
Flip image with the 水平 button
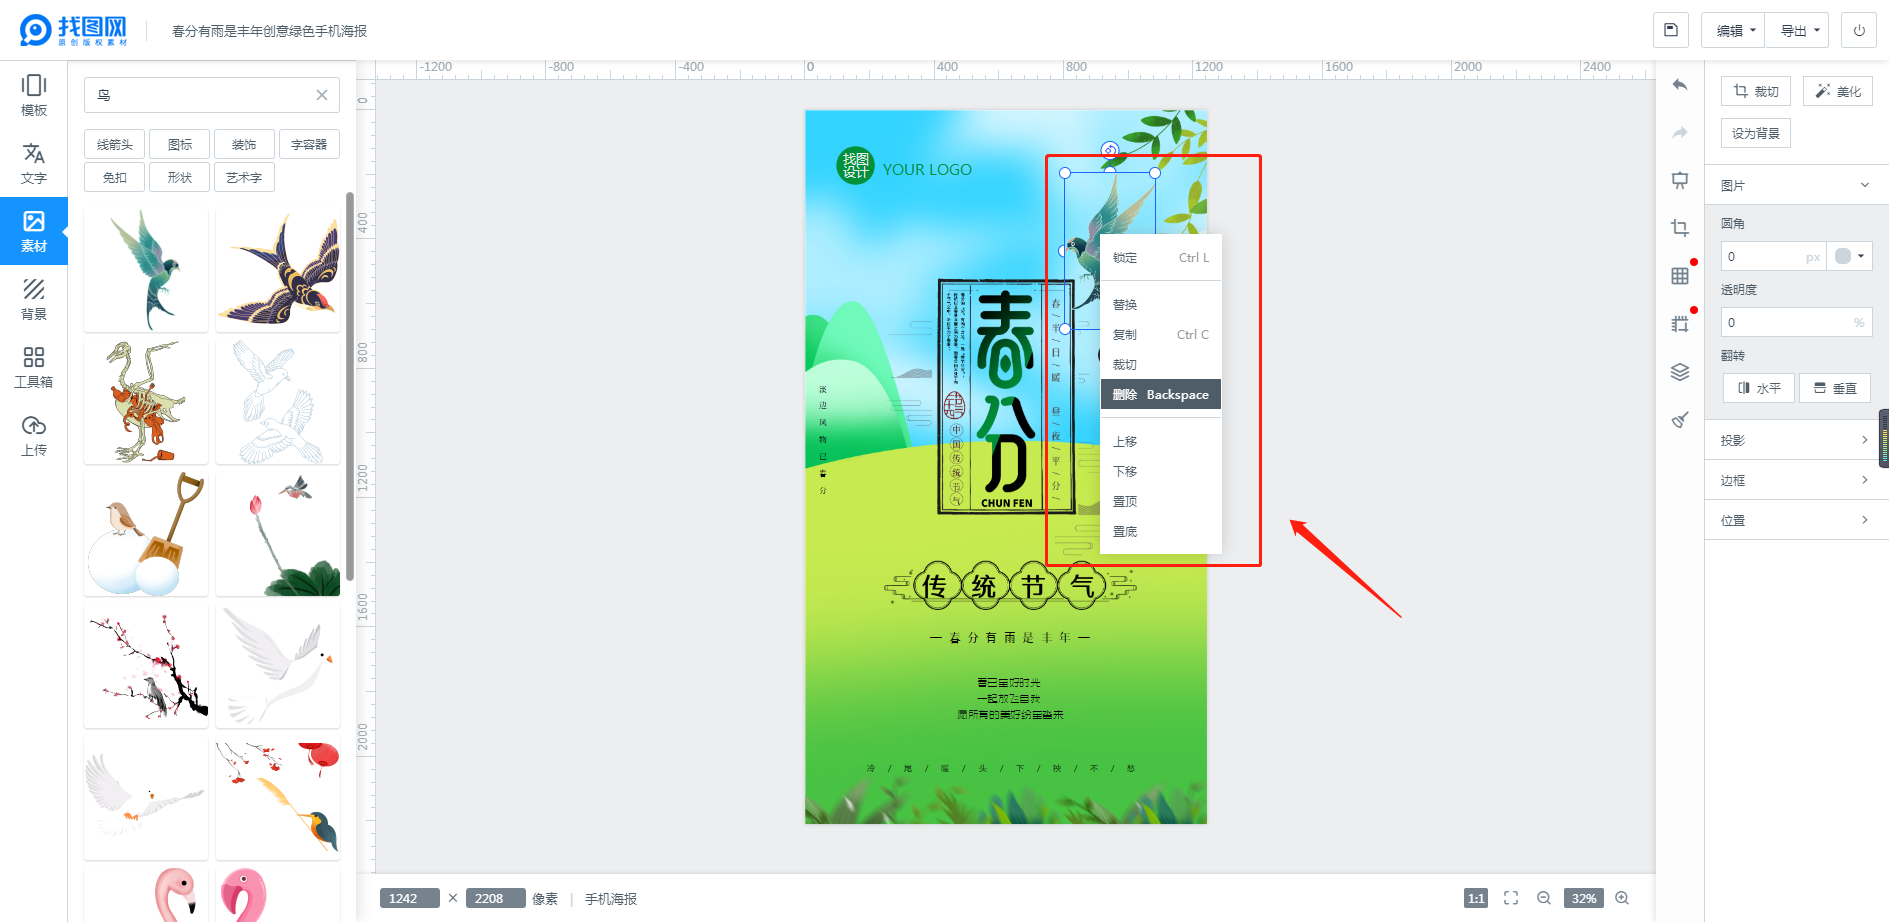(x=1759, y=388)
